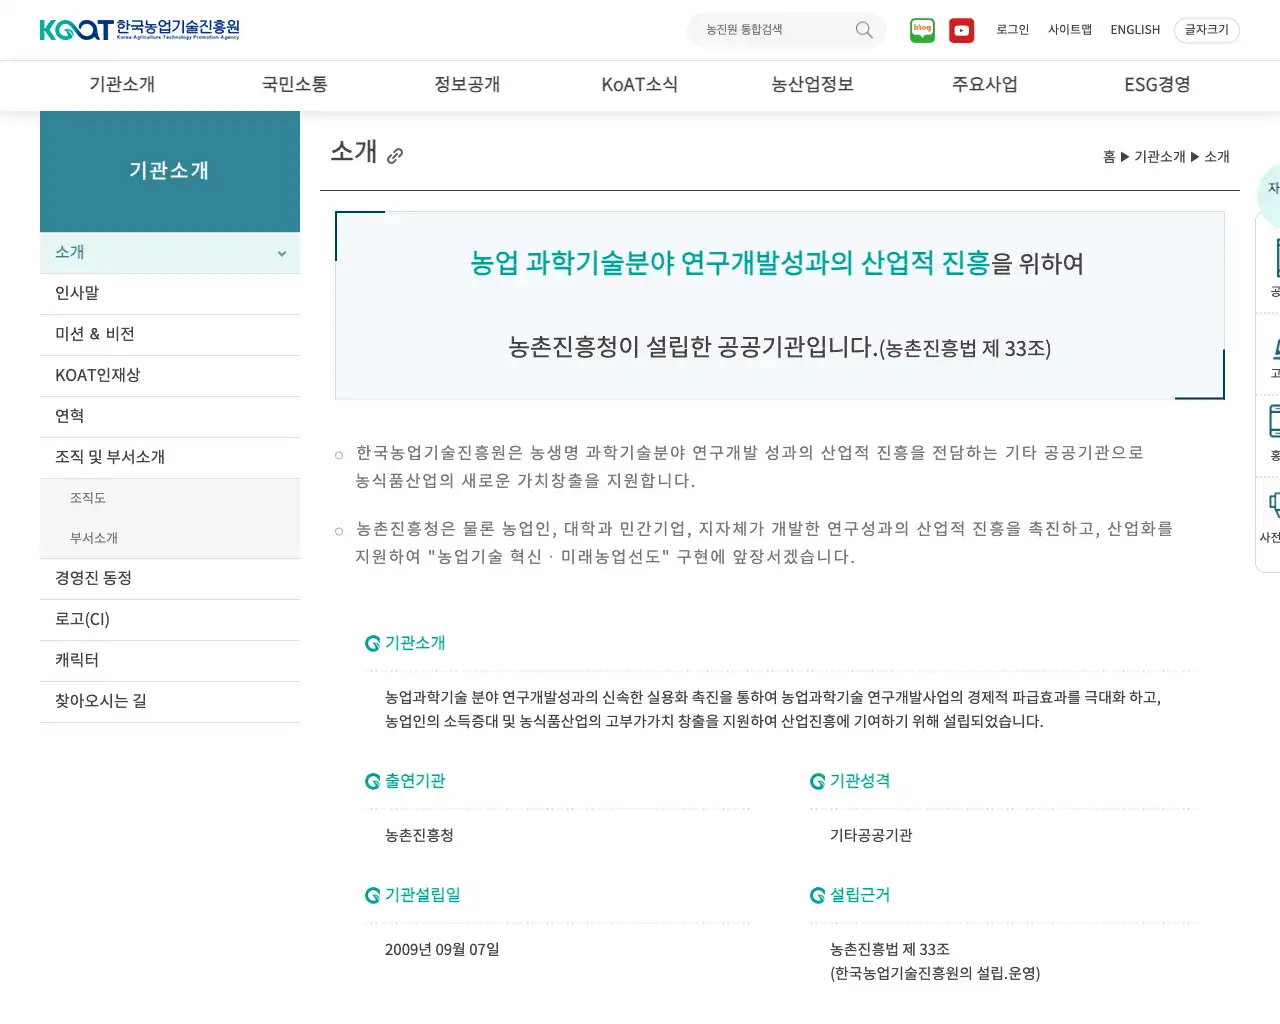Open the 사이트맵 link
The height and width of the screenshot is (1024, 1280).
(x=1070, y=30)
